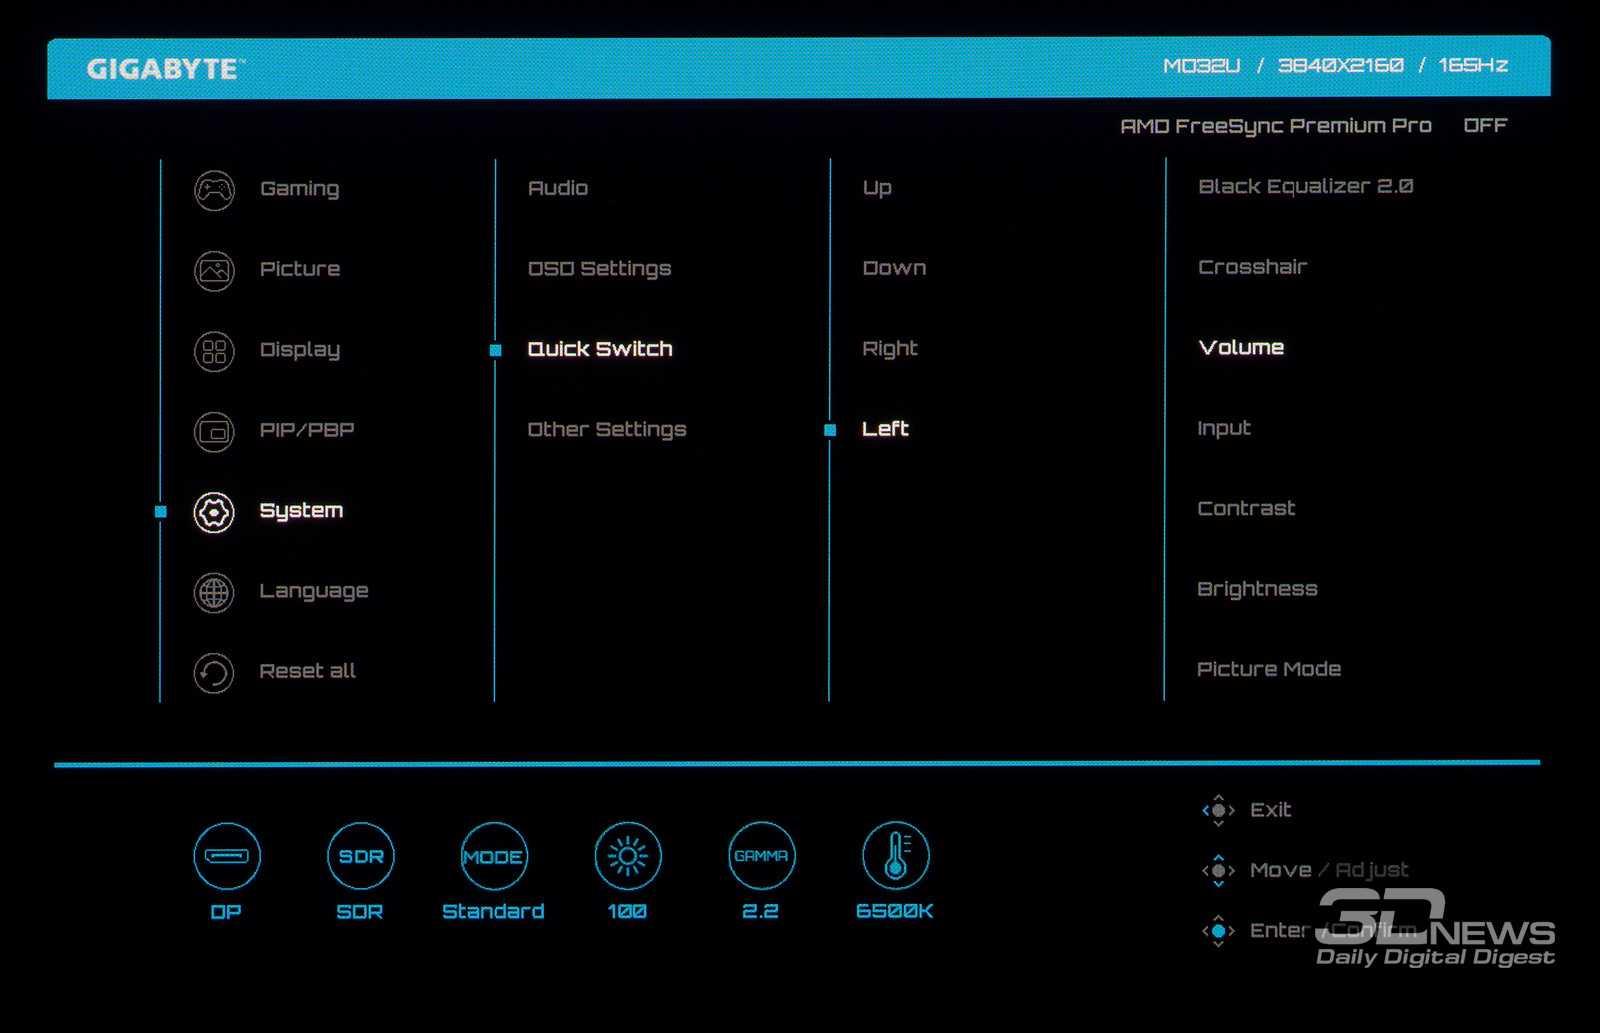The image size is (1600, 1033).
Task: Click the 165Hz refresh rate text
Action: 1473,66
